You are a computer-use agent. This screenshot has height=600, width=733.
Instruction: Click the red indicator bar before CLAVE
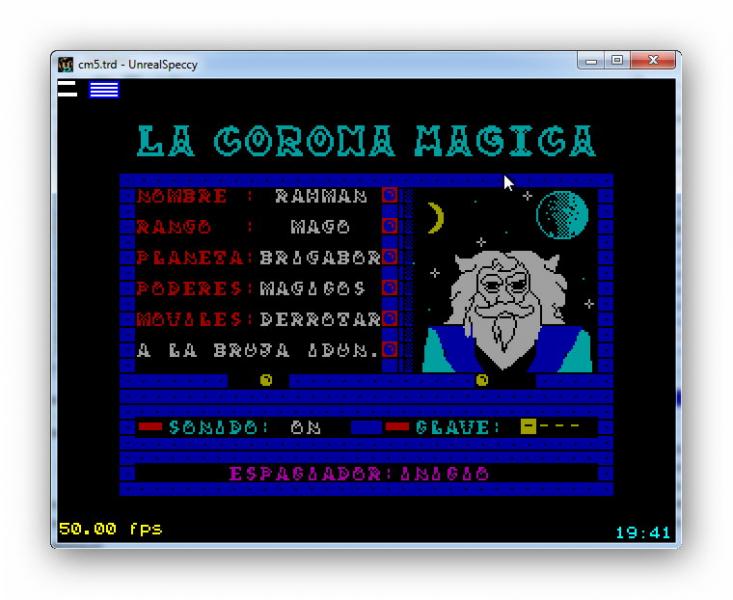click(397, 427)
